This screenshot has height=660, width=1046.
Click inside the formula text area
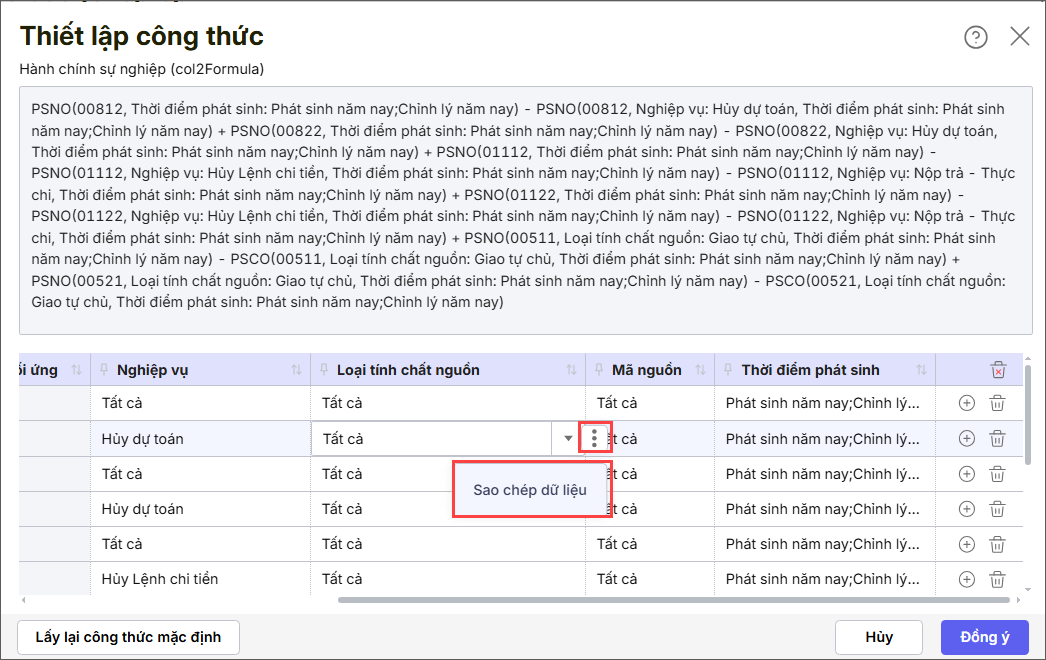(526, 210)
